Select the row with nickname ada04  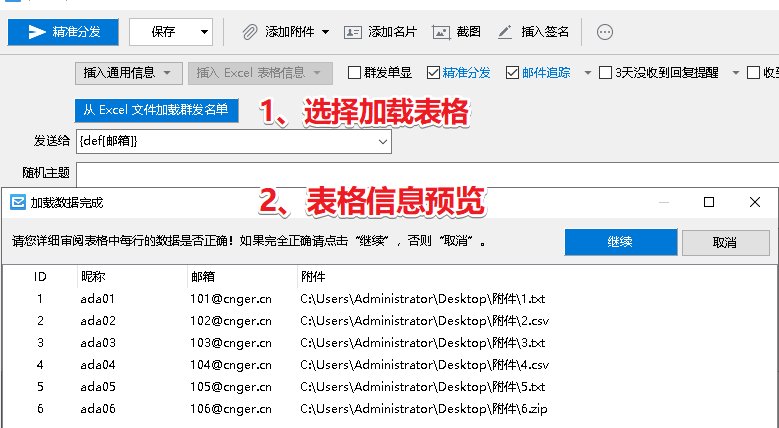[390, 364]
